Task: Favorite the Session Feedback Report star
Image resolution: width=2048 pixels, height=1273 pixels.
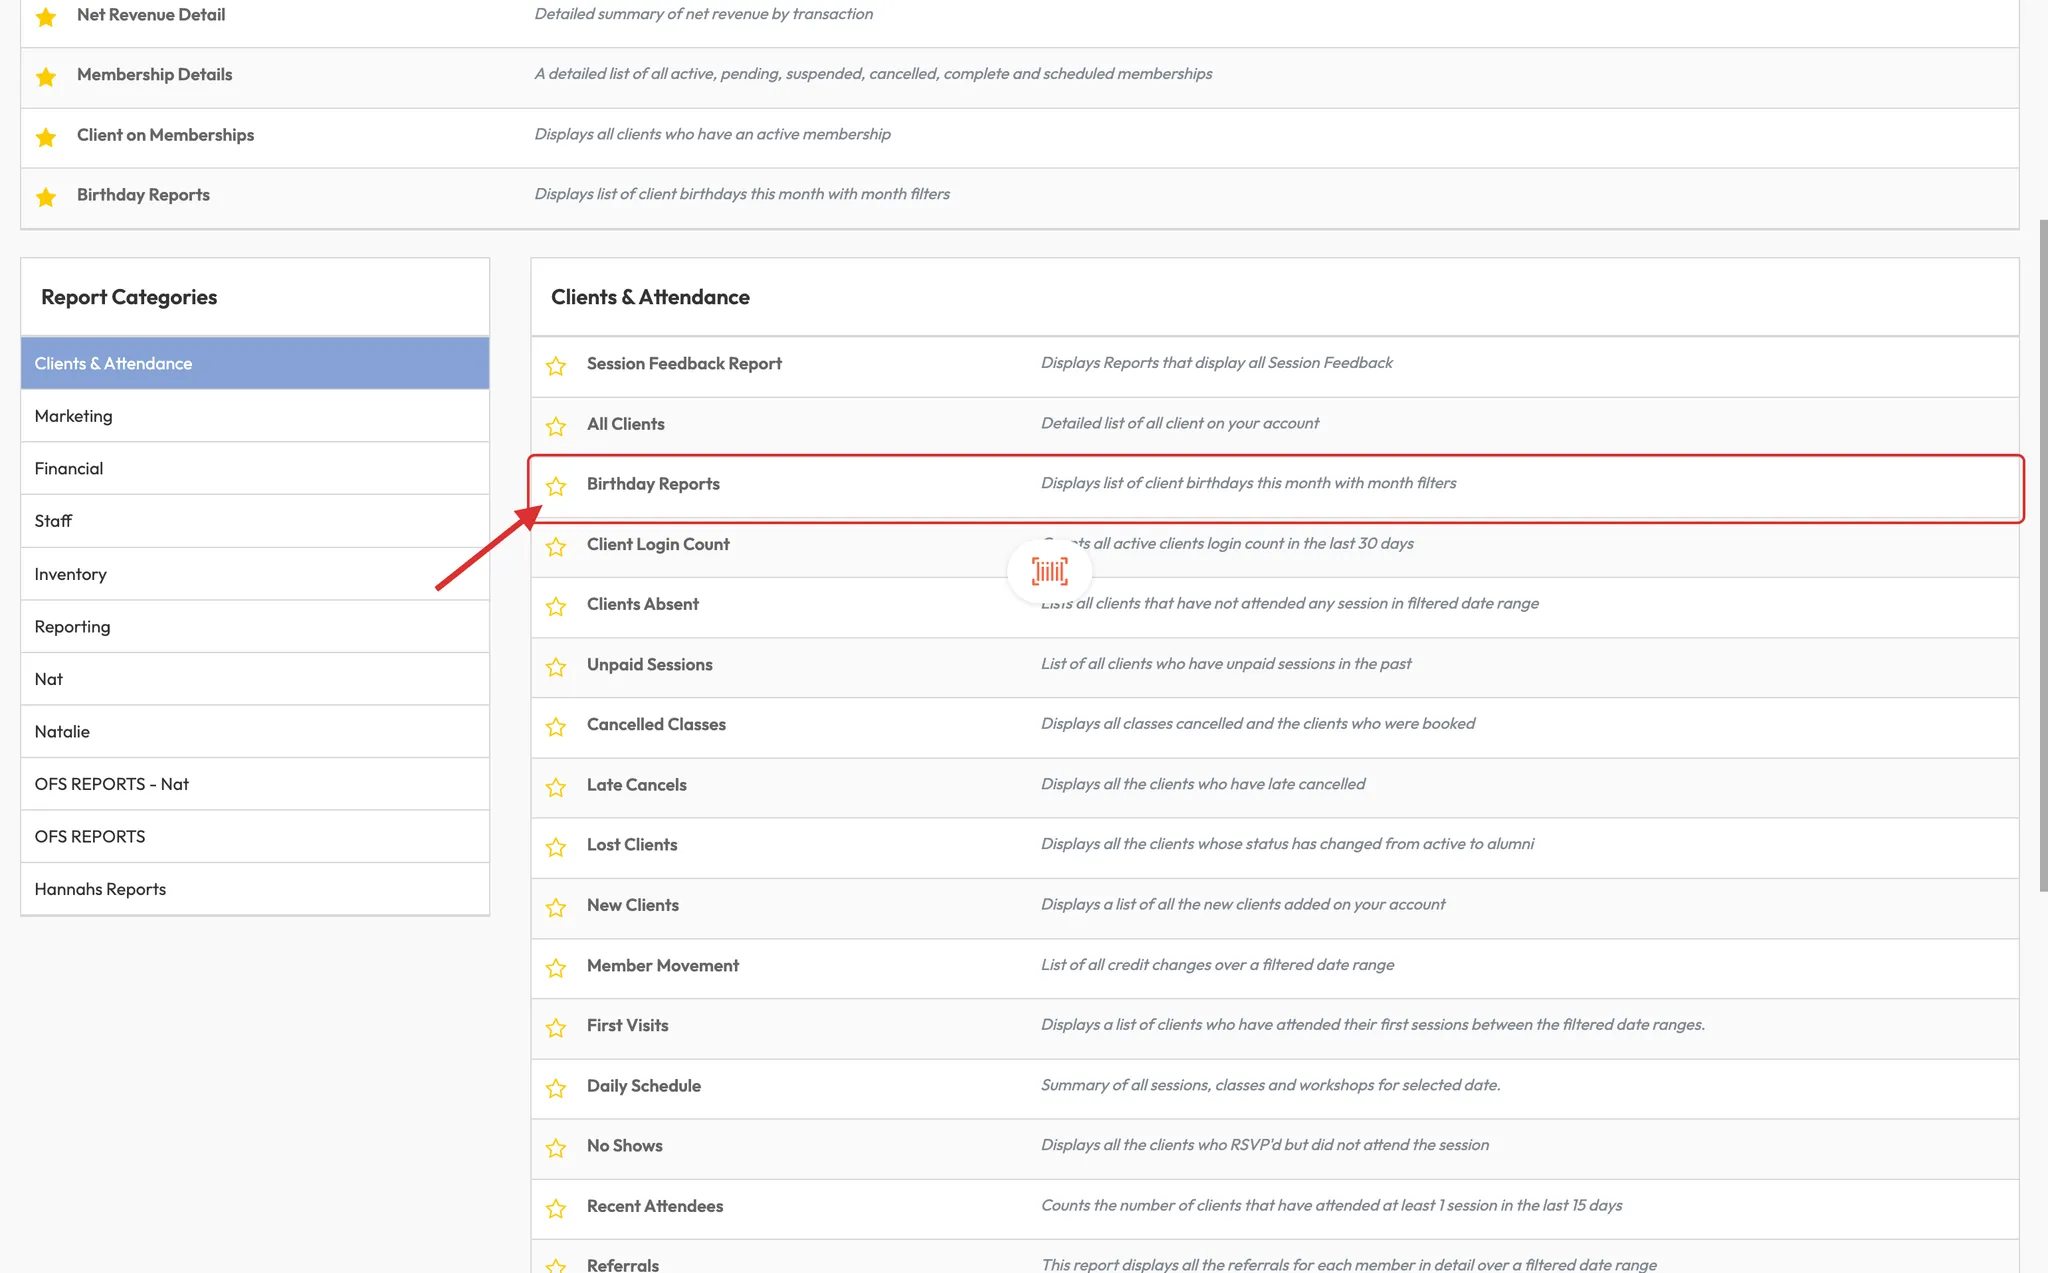Action: pos(556,366)
